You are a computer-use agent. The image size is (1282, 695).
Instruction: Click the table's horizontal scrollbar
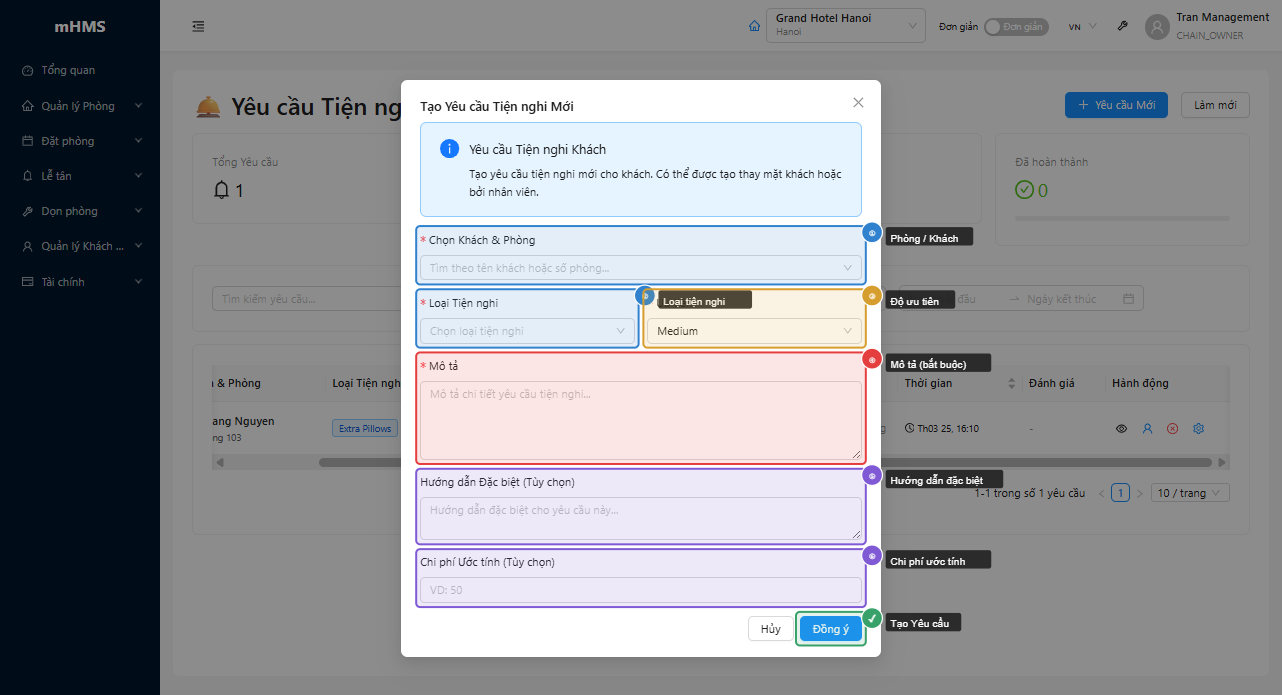coord(700,463)
